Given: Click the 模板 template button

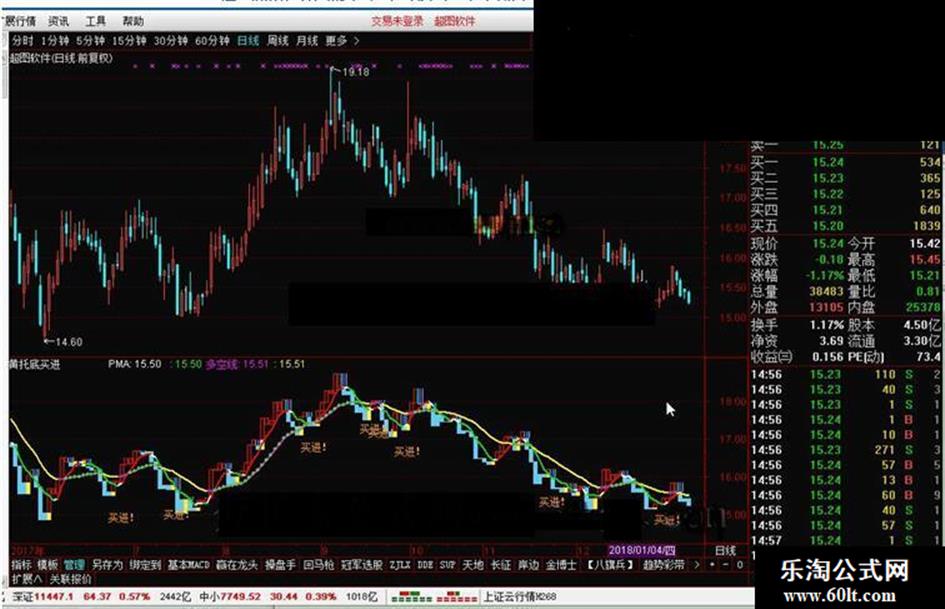Looking at the screenshot, I should tap(48, 565).
